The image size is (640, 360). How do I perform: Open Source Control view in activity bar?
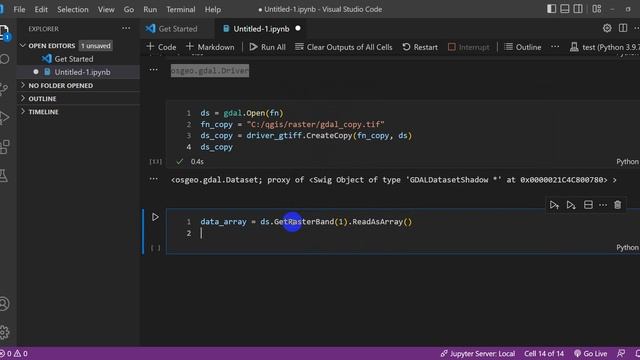pyautogui.click(x=4, y=89)
